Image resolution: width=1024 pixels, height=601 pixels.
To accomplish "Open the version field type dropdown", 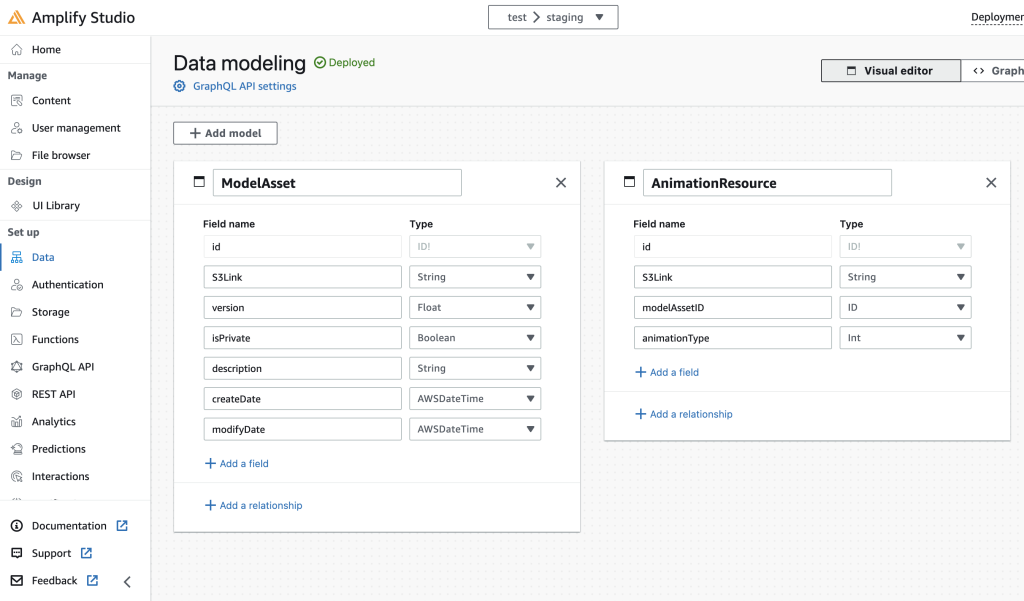I will click(x=474, y=307).
